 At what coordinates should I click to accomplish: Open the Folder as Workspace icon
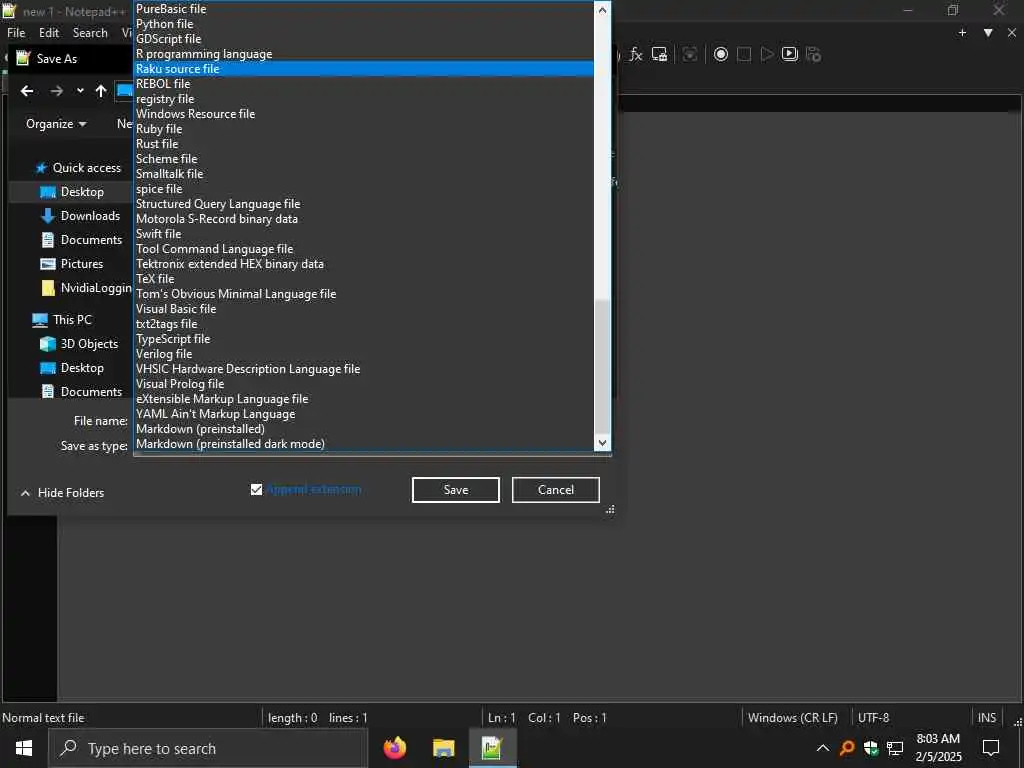(660, 54)
